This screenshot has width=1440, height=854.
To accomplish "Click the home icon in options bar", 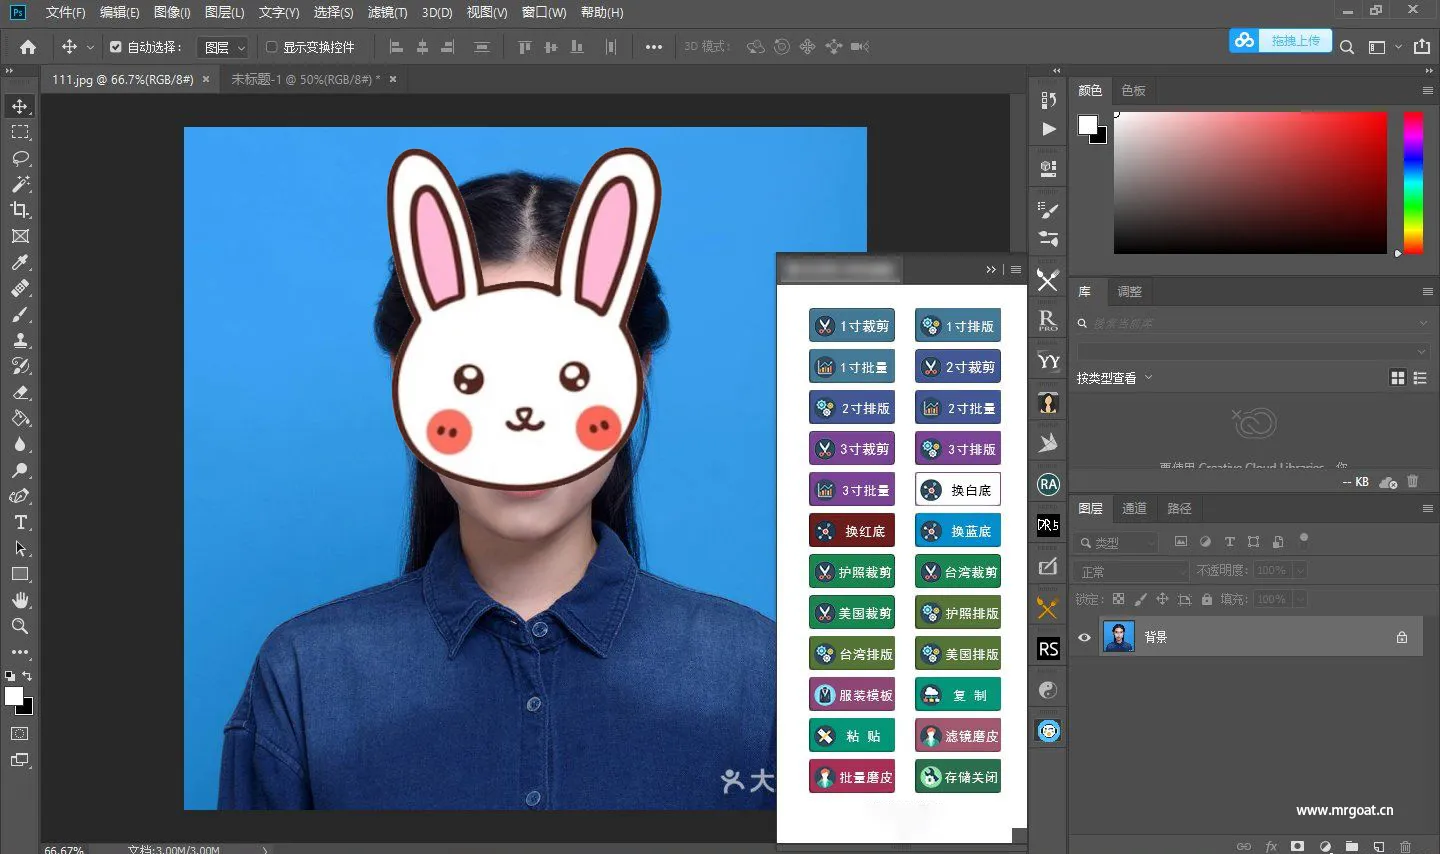I will pyautogui.click(x=28, y=47).
